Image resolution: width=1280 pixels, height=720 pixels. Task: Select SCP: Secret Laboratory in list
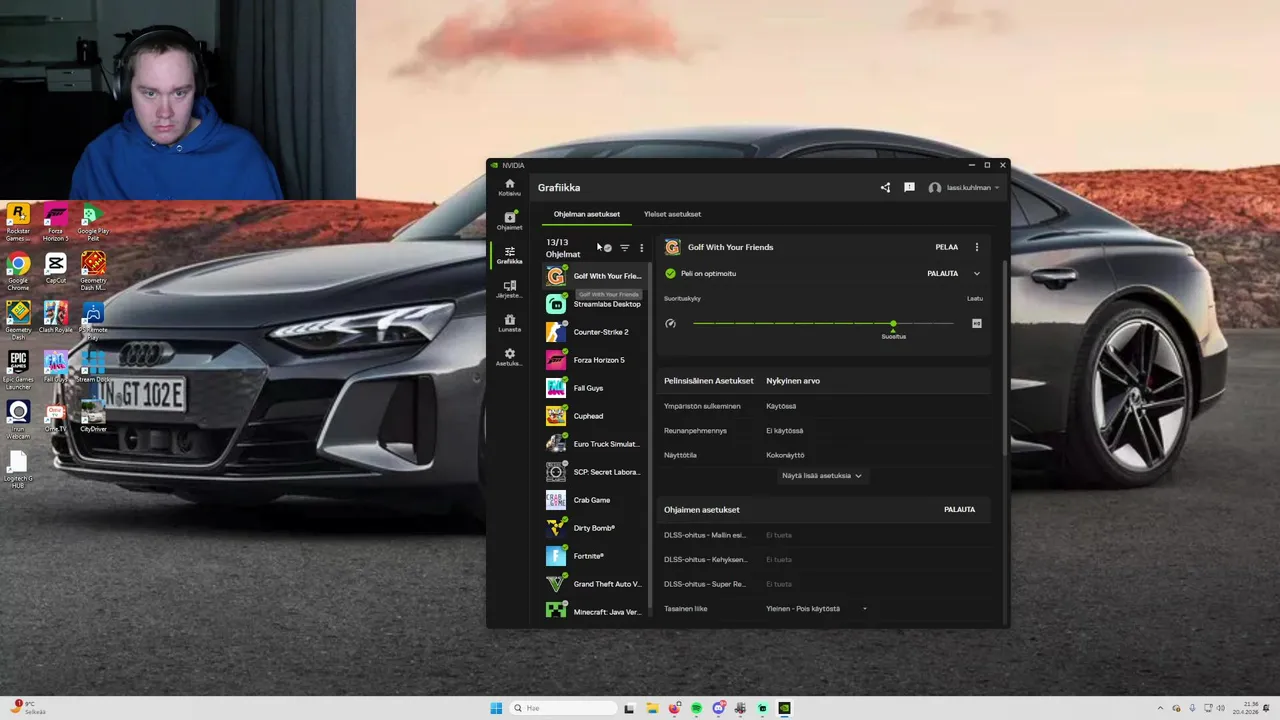tap(595, 472)
